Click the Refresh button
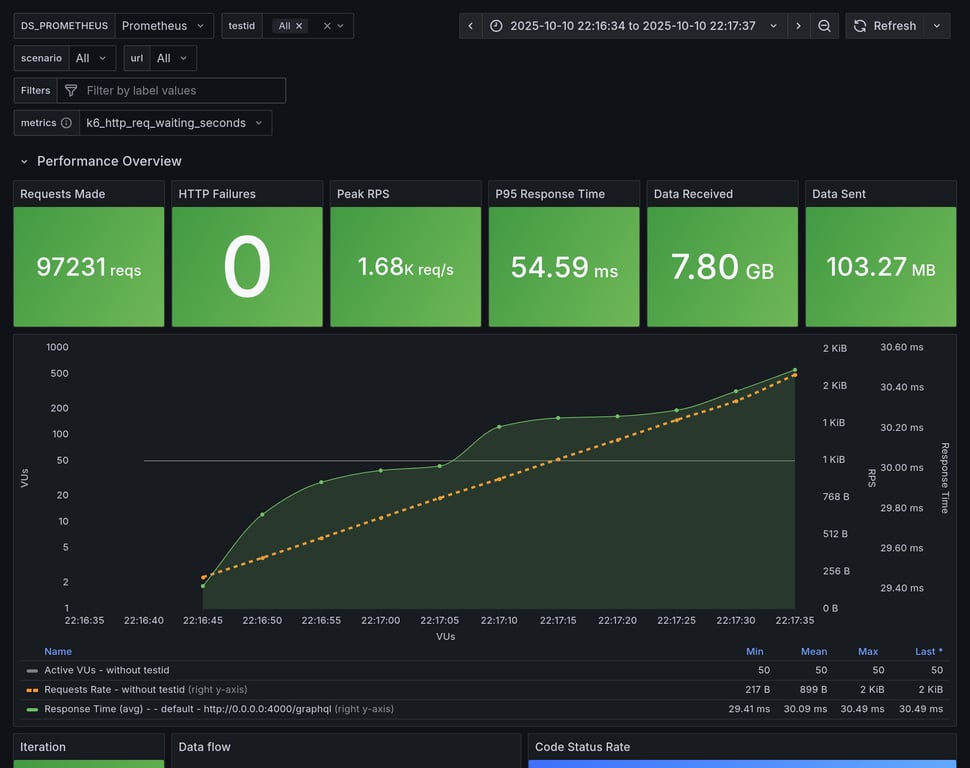Screen dimensions: 970x768 click(x=884, y=26)
